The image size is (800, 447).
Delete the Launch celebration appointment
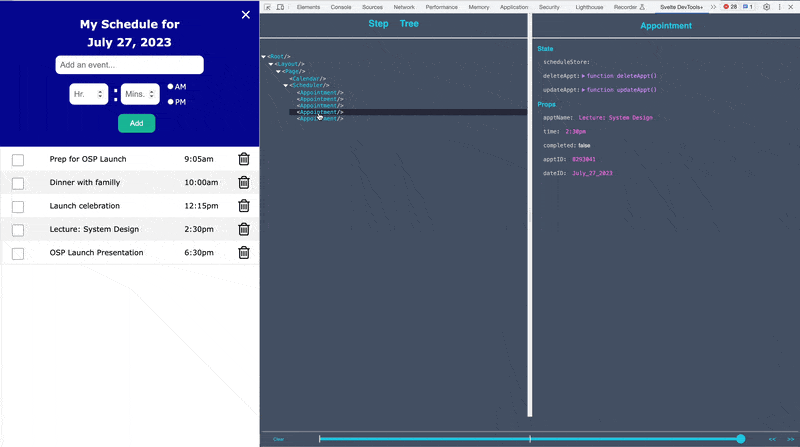click(244, 206)
